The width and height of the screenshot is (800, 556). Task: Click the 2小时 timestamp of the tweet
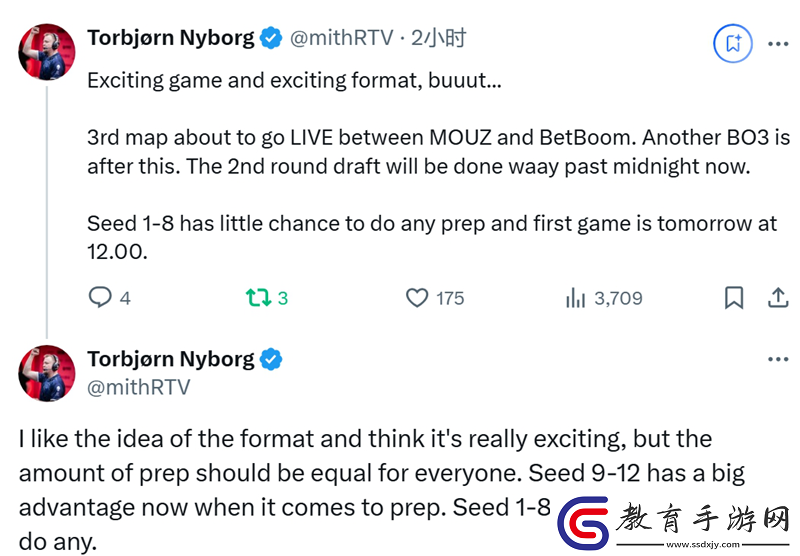438,38
